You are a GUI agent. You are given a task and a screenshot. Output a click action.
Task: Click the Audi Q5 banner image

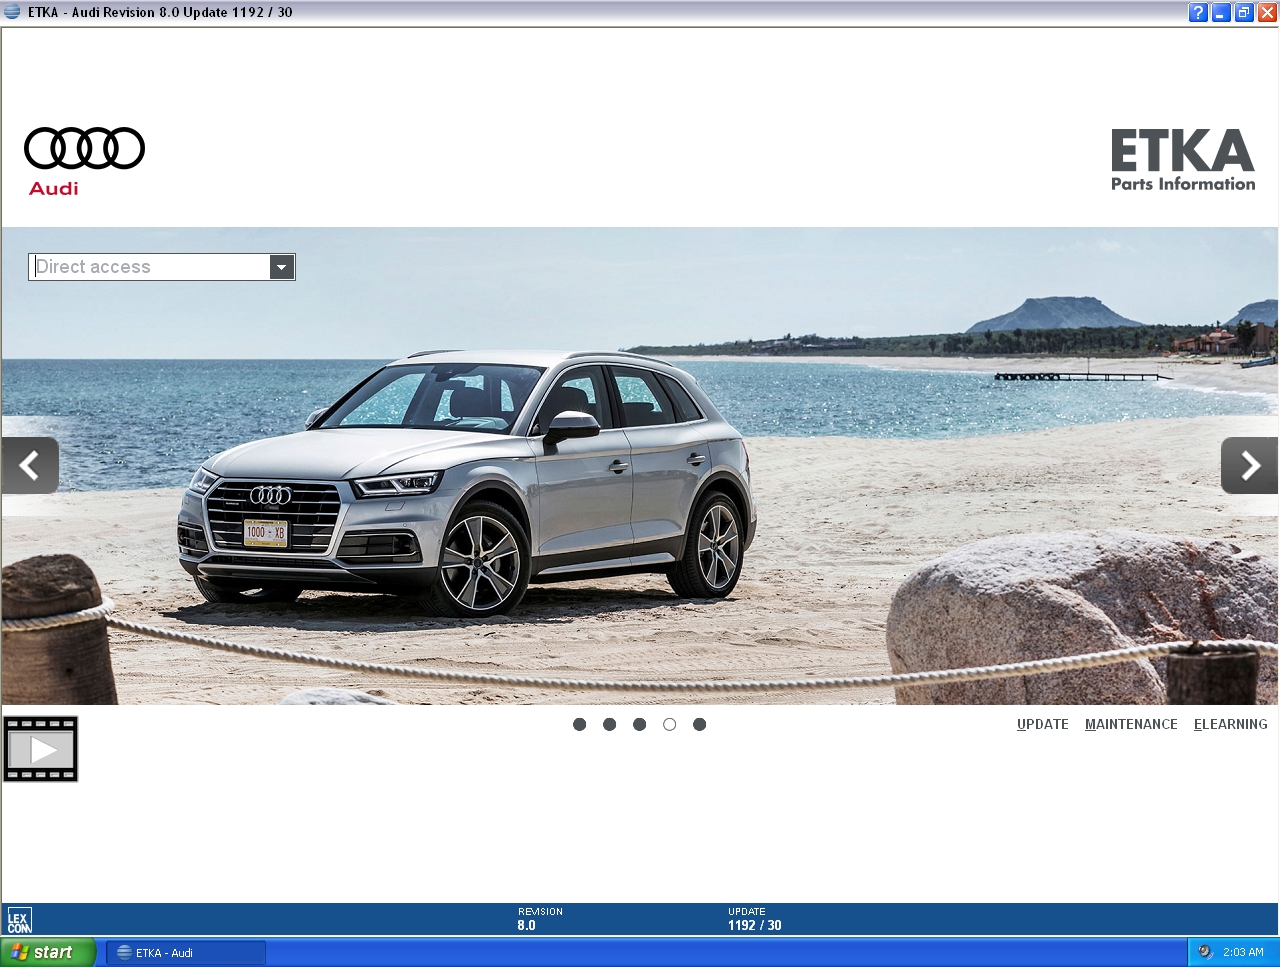[x=640, y=466]
